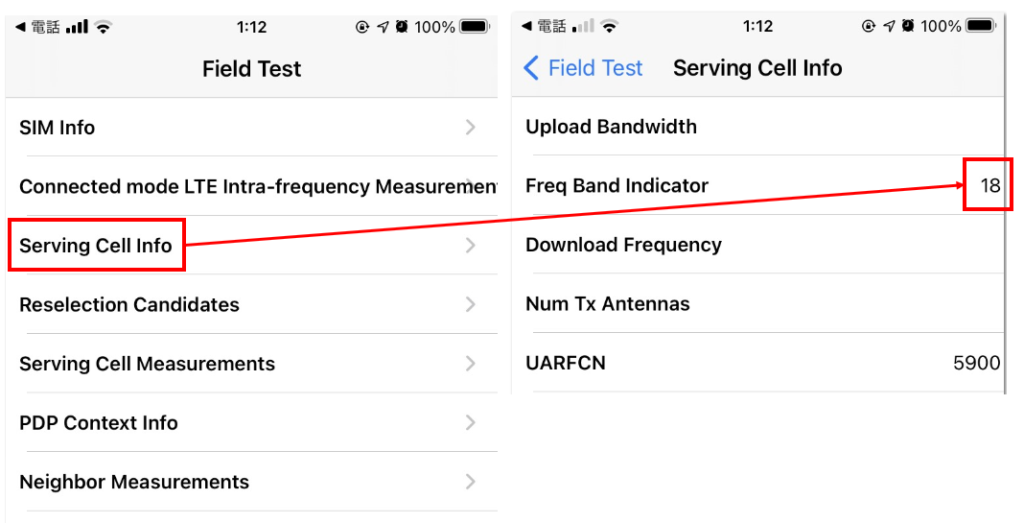
Task: Select the UARFCN row showing 5900
Action: pos(758,362)
